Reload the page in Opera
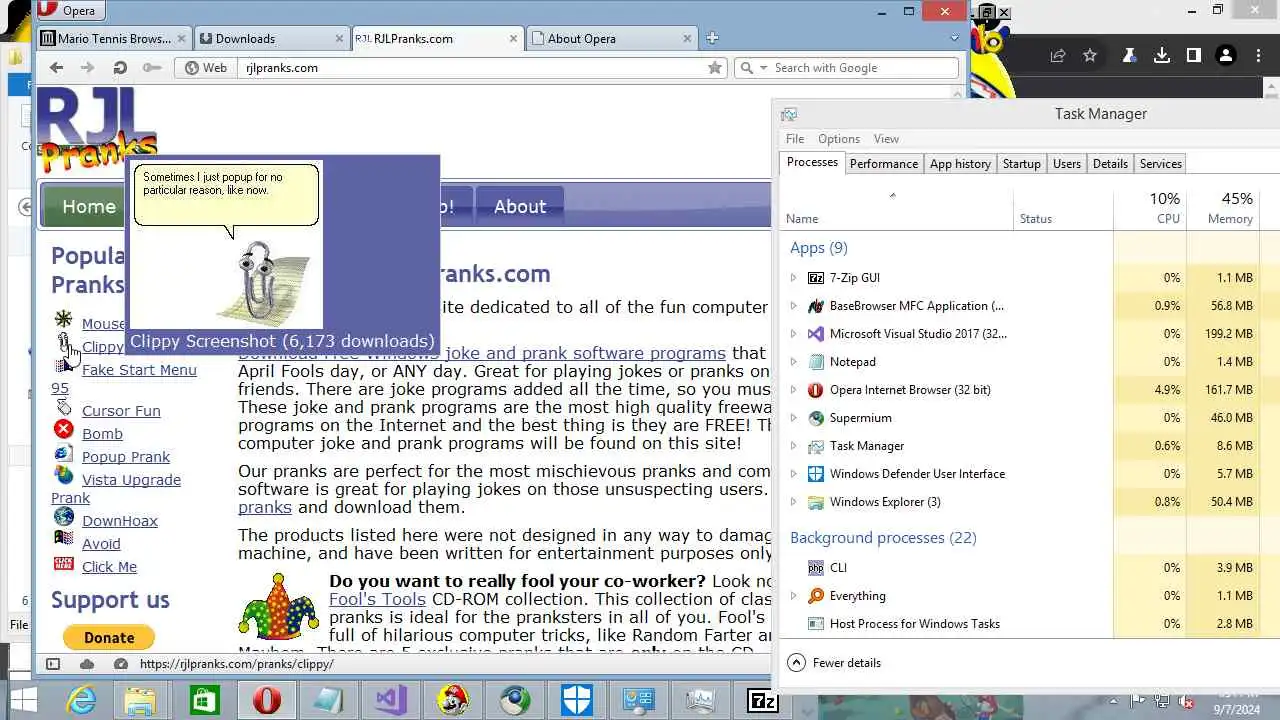This screenshot has width=1280, height=720. click(x=120, y=68)
